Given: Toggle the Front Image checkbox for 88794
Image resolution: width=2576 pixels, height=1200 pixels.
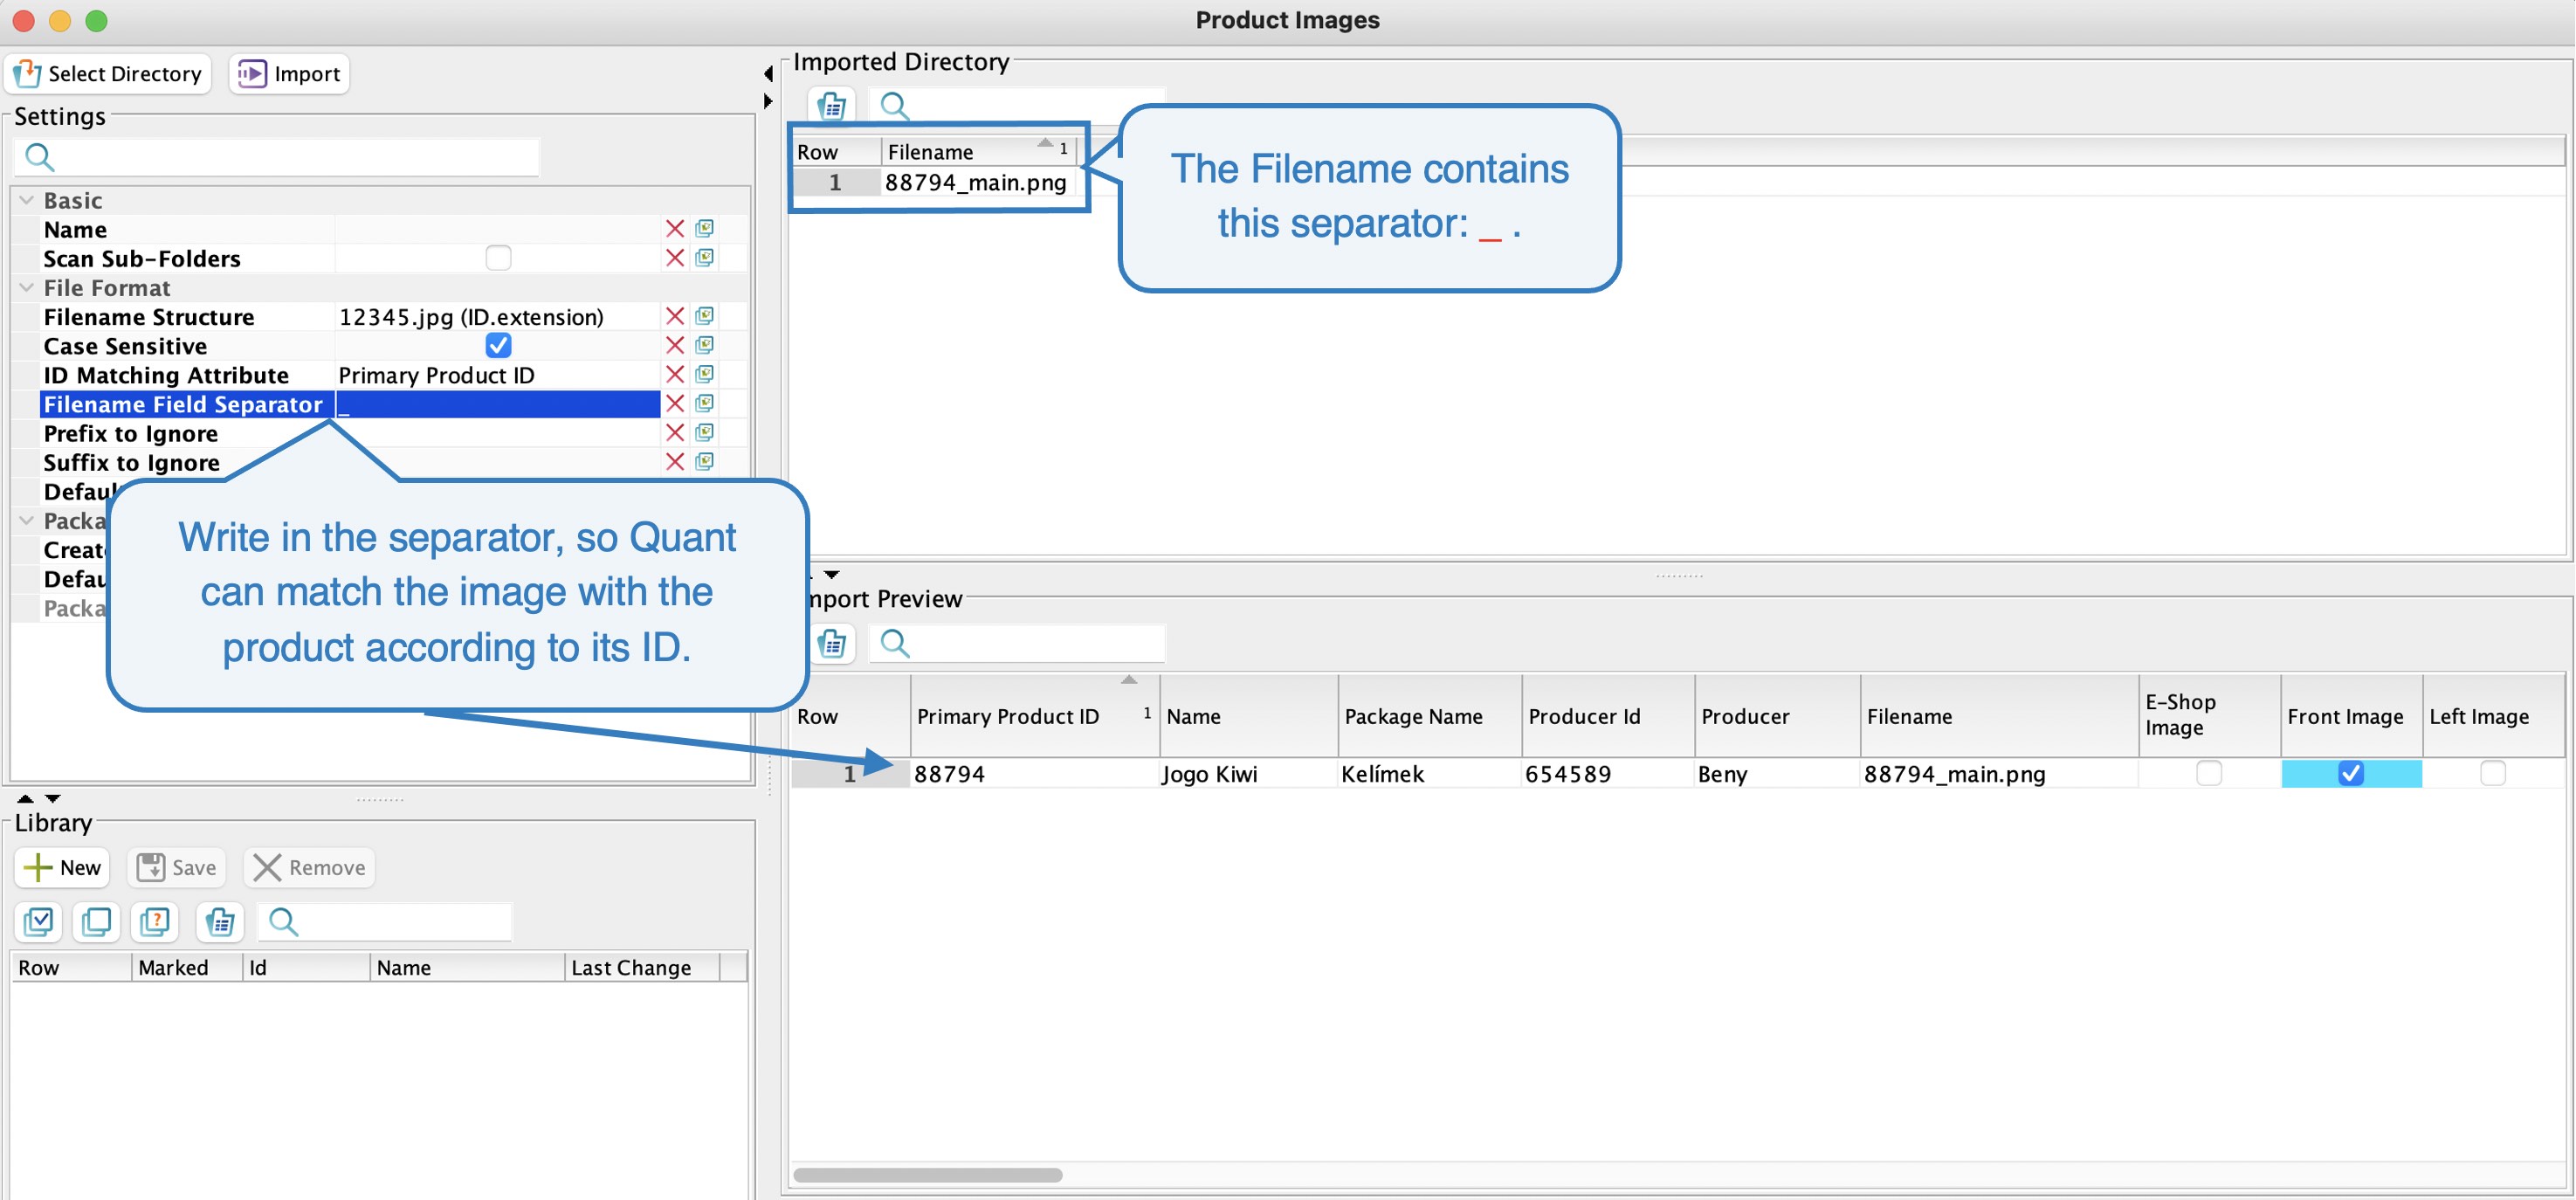Looking at the screenshot, I should click(2351, 773).
